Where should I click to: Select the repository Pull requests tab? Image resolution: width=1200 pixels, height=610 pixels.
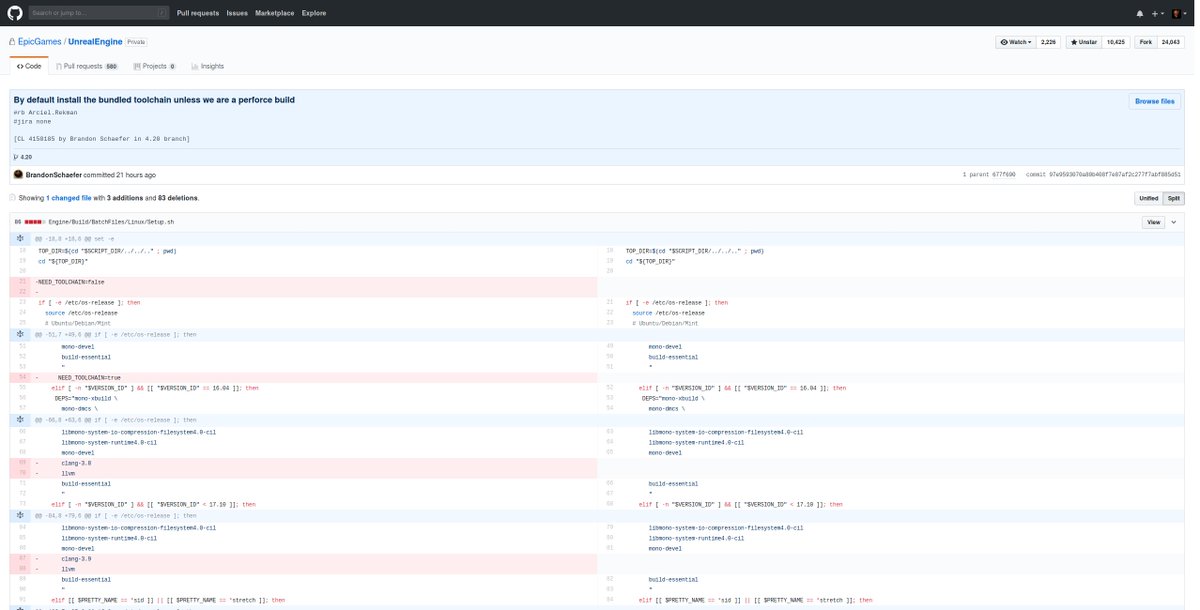(86, 66)
